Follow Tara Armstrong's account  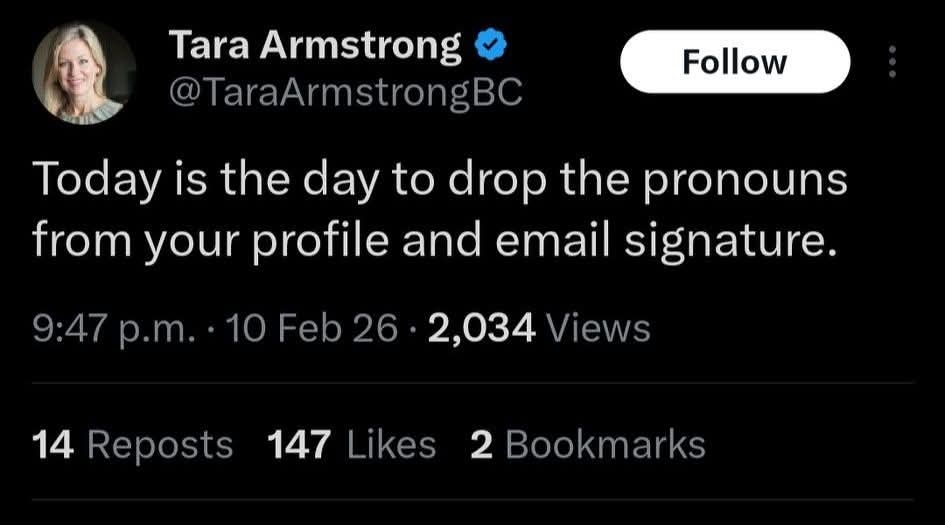[734, 62]
